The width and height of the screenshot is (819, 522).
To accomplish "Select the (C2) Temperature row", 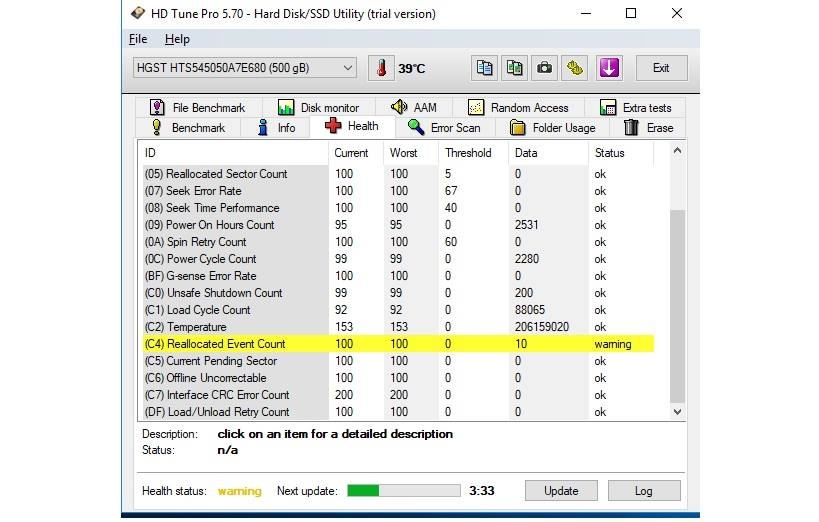I will (397, 327).
